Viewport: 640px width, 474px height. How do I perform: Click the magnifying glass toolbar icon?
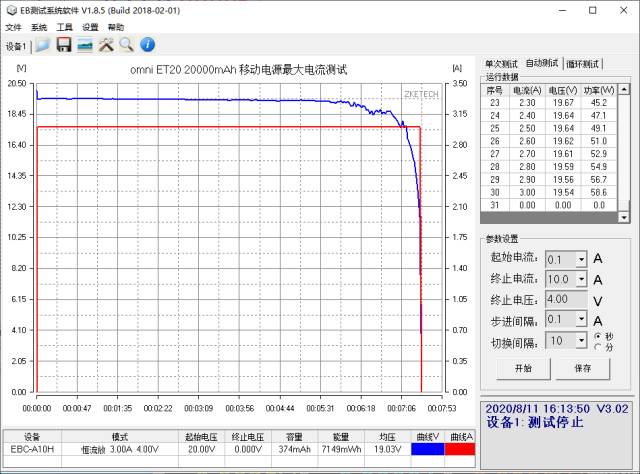coord(127,45)
